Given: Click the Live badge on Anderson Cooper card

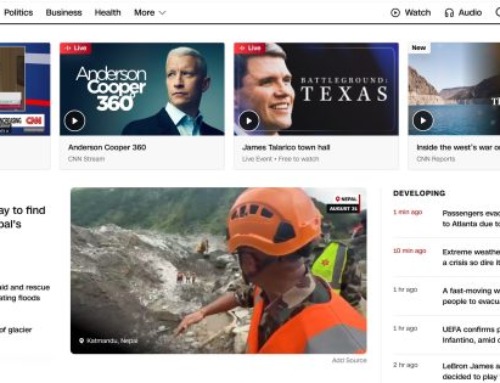Looking at the screenshot, I should (x=76, y=48).
